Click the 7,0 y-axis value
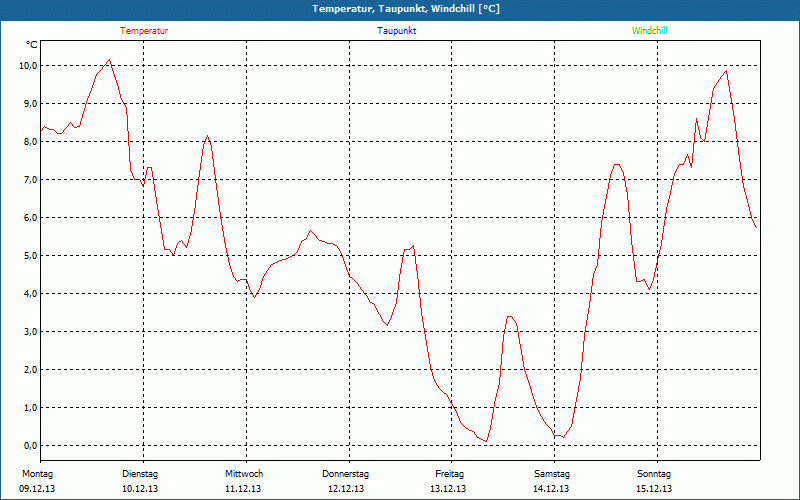This screenshot has height=500, width=800. click(30, 180)
